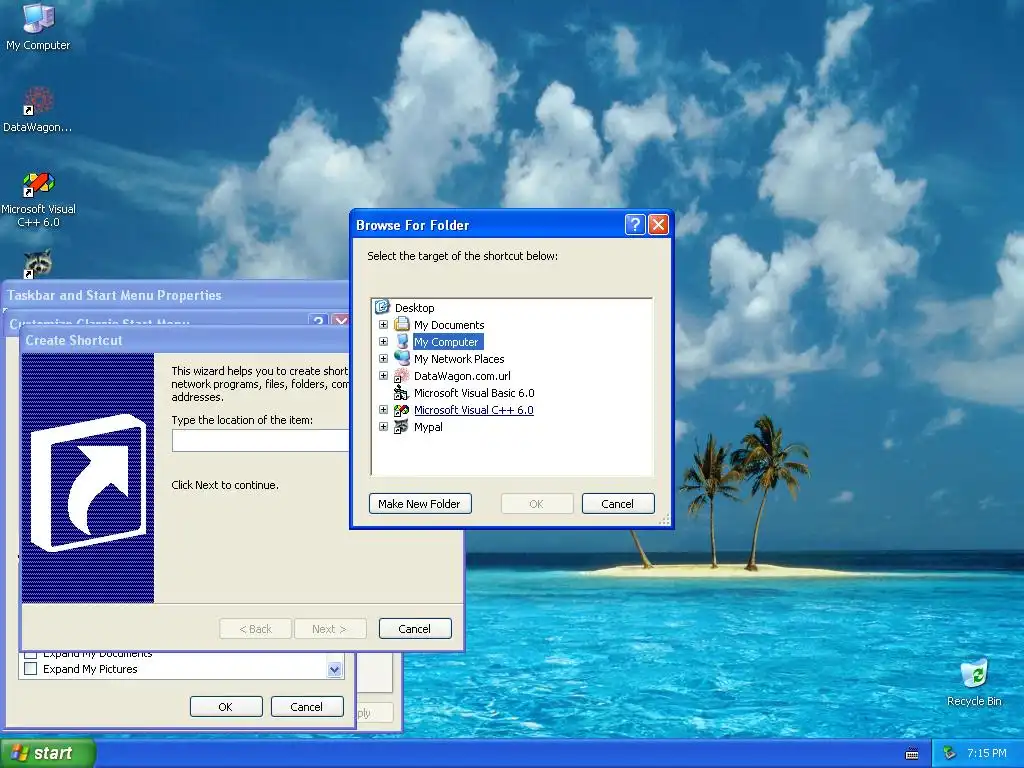The height and width of the screenshot is (768, 1024).
Task: Click Cancel in Create Shortcut wizard
Action: pyautogui.click(x=415, y=628)
